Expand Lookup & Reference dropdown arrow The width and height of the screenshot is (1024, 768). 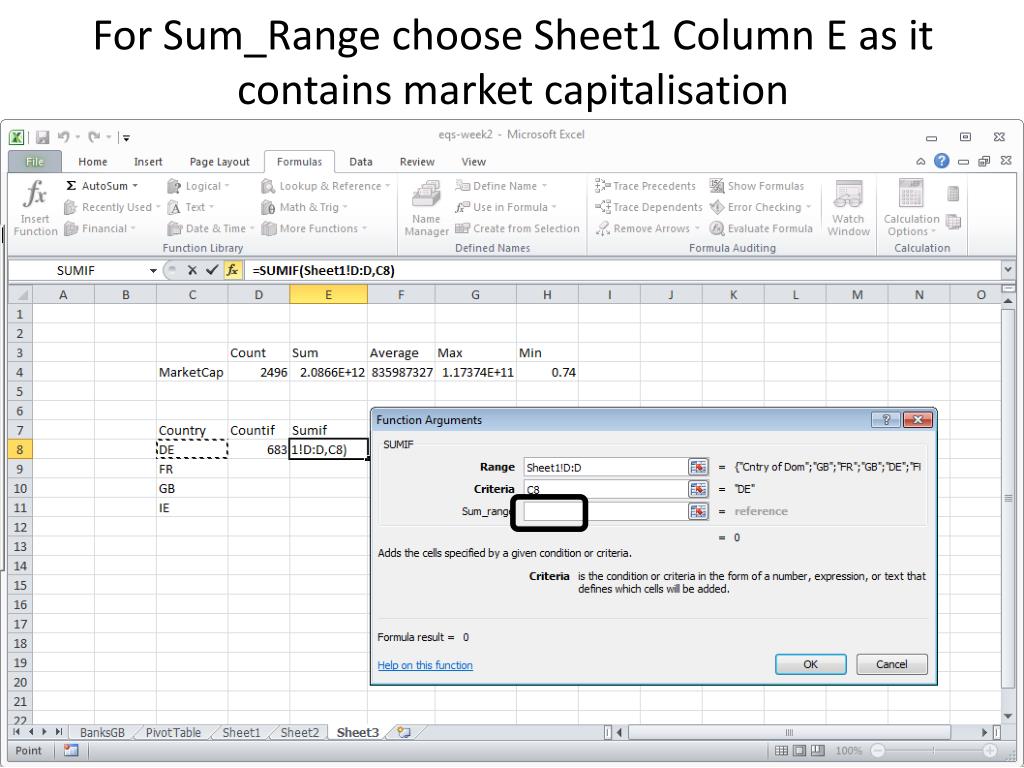[387, 186]
